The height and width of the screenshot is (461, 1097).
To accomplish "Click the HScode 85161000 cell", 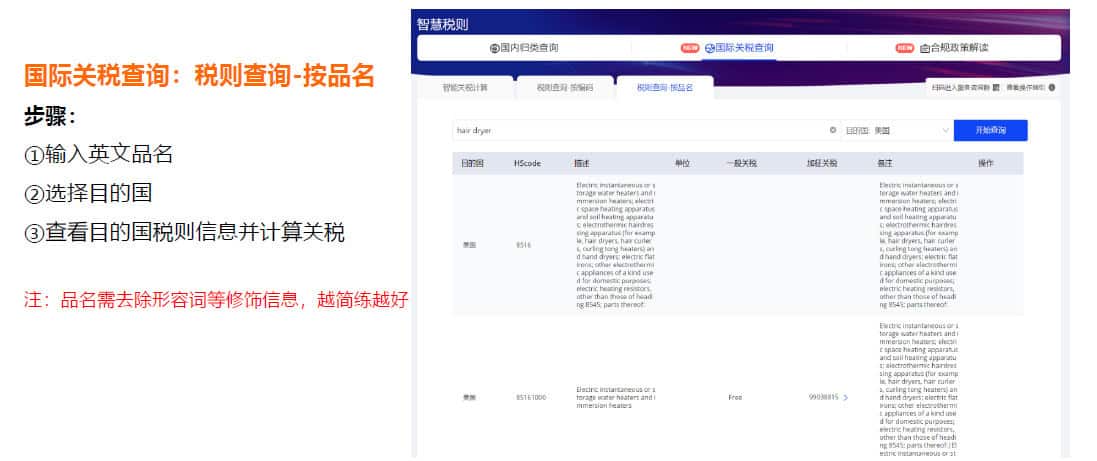I will click(530, 397).
